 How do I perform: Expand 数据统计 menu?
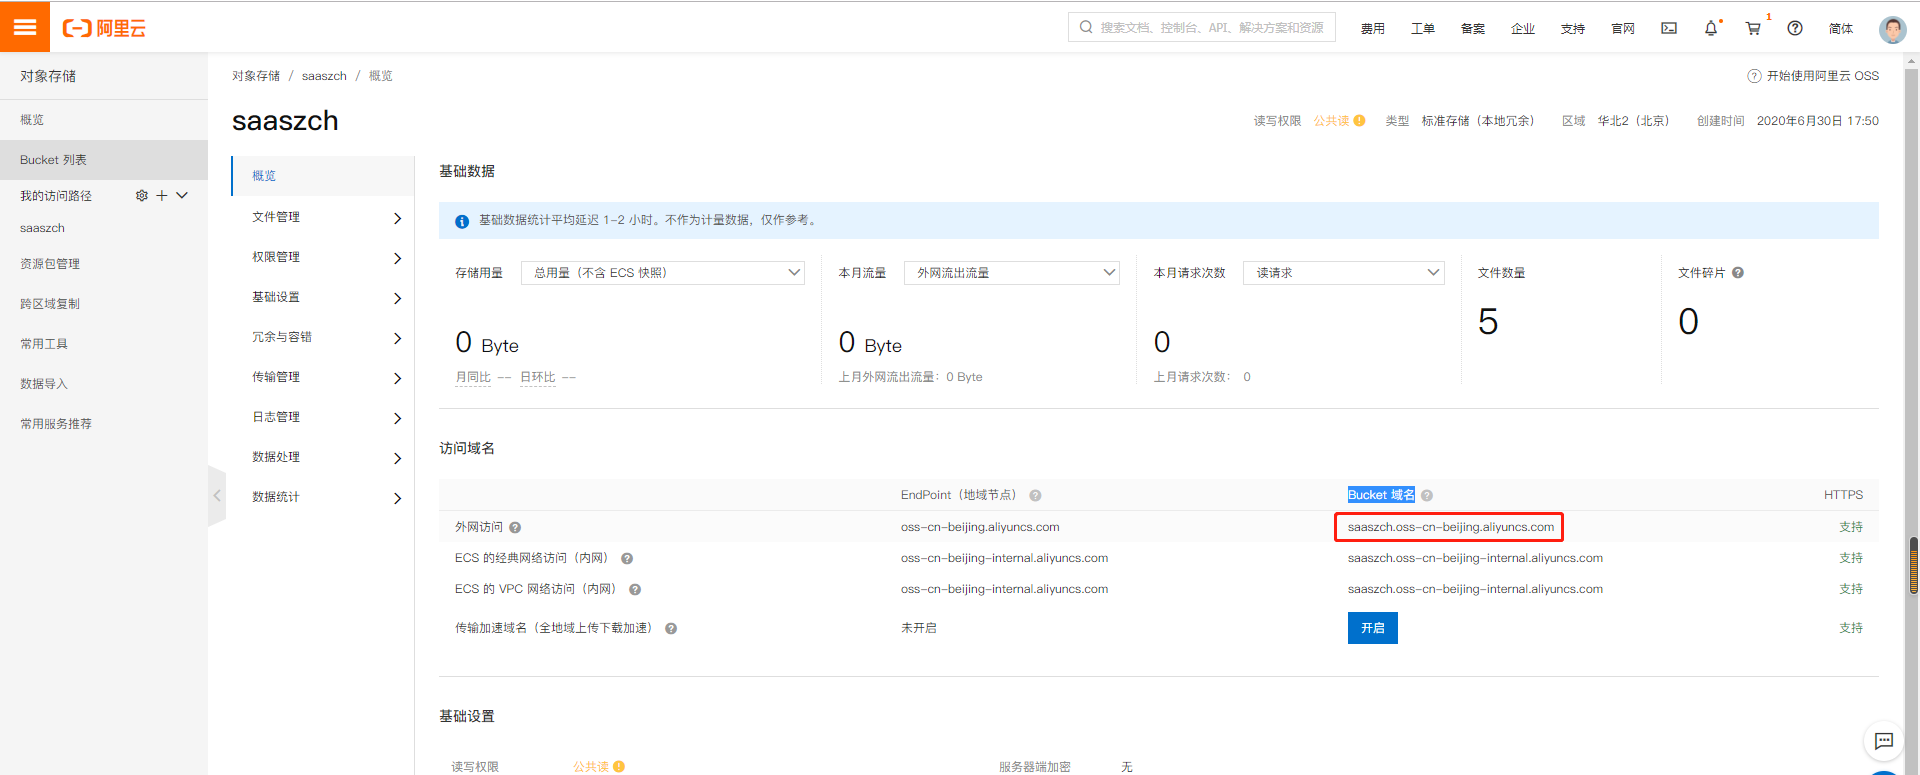click(323, 497)
